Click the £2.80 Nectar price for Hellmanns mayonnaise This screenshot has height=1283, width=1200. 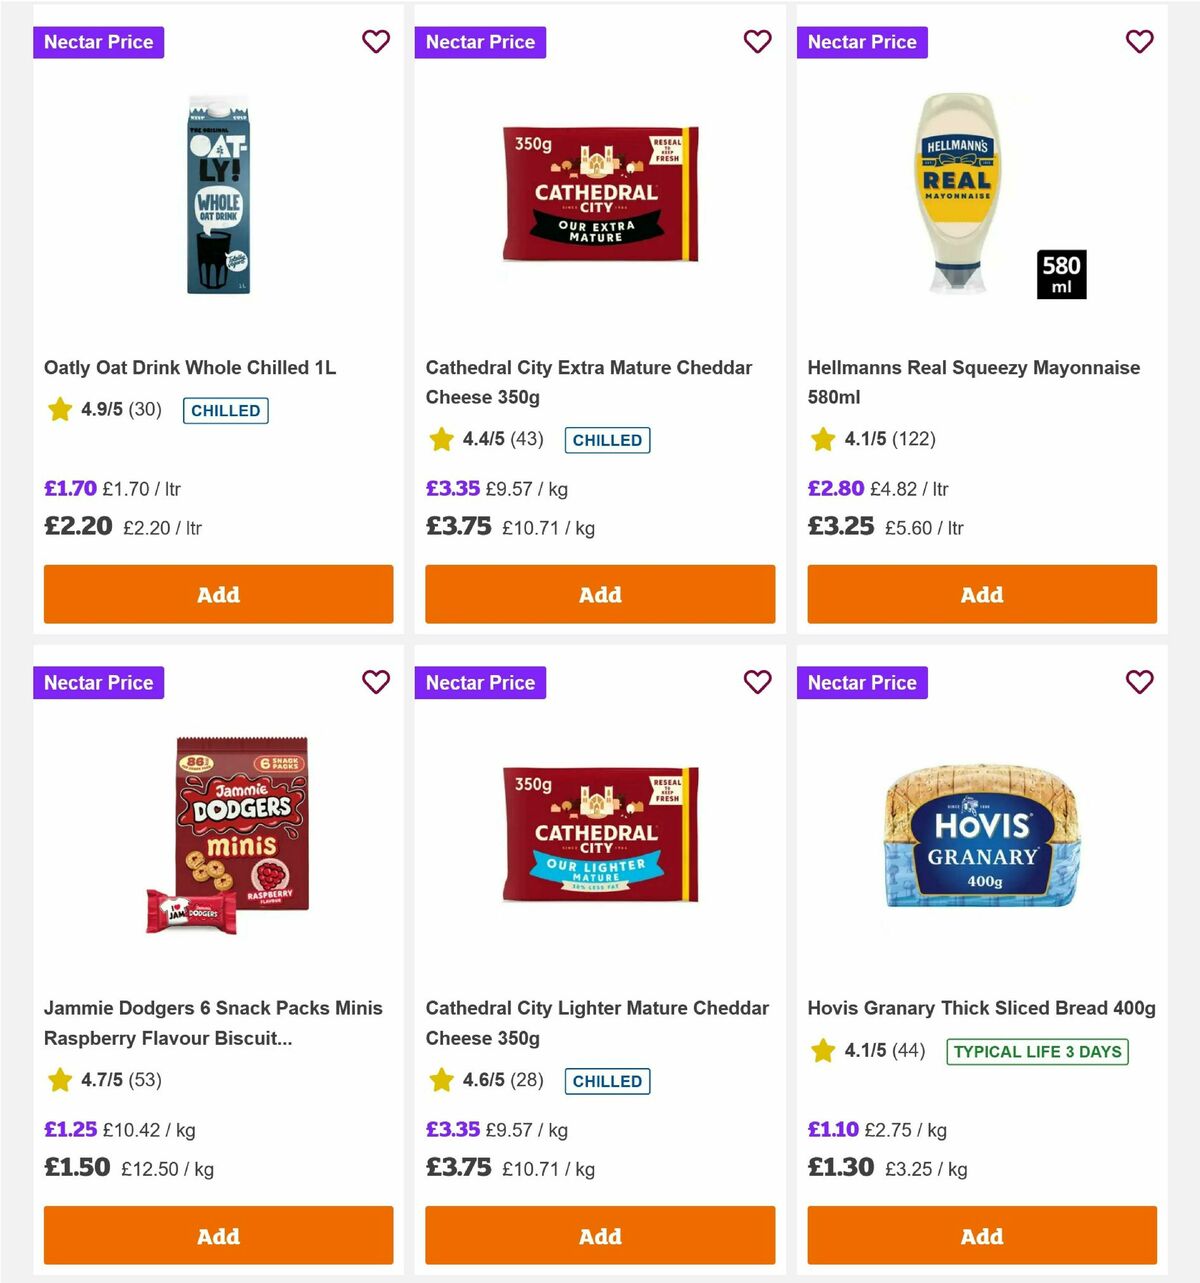tap(836, 489)
